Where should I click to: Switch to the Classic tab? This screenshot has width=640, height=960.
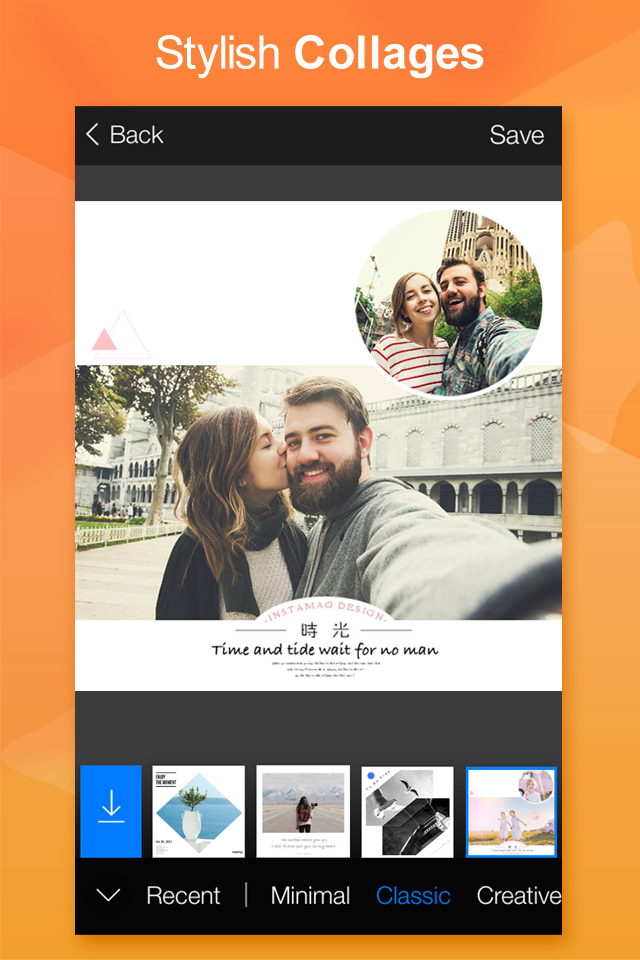coord(413,896)
